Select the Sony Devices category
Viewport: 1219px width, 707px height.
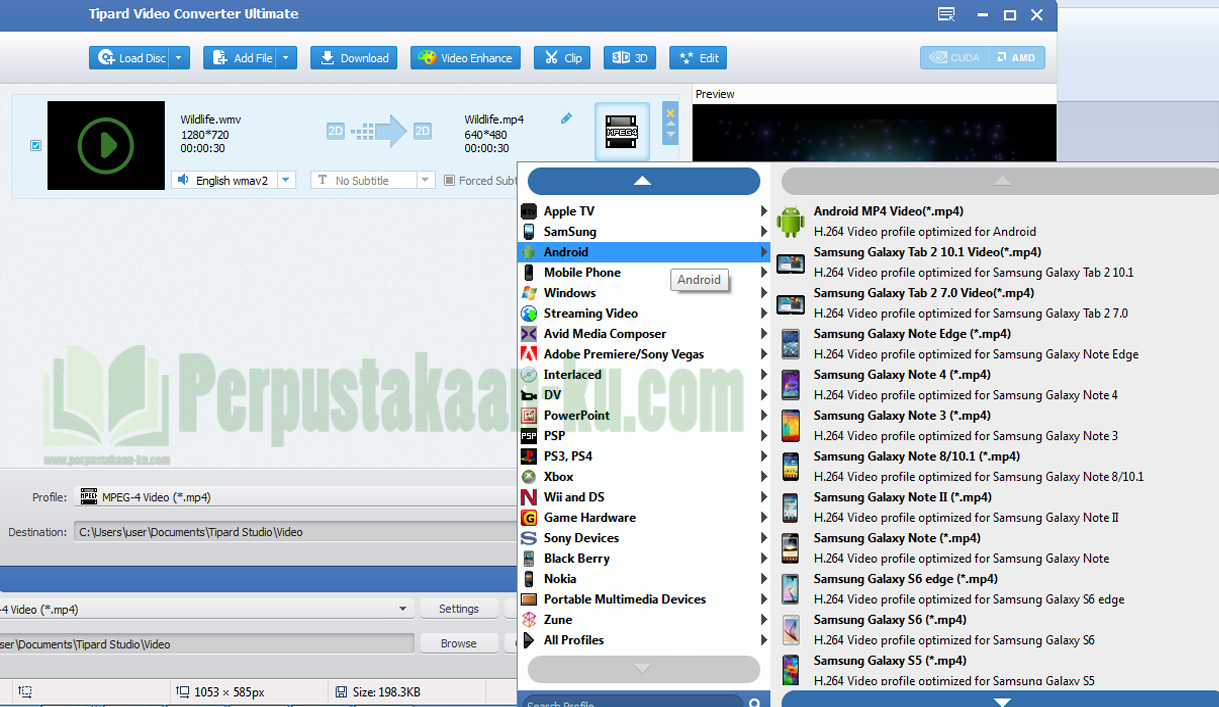[x=644, y=538]
